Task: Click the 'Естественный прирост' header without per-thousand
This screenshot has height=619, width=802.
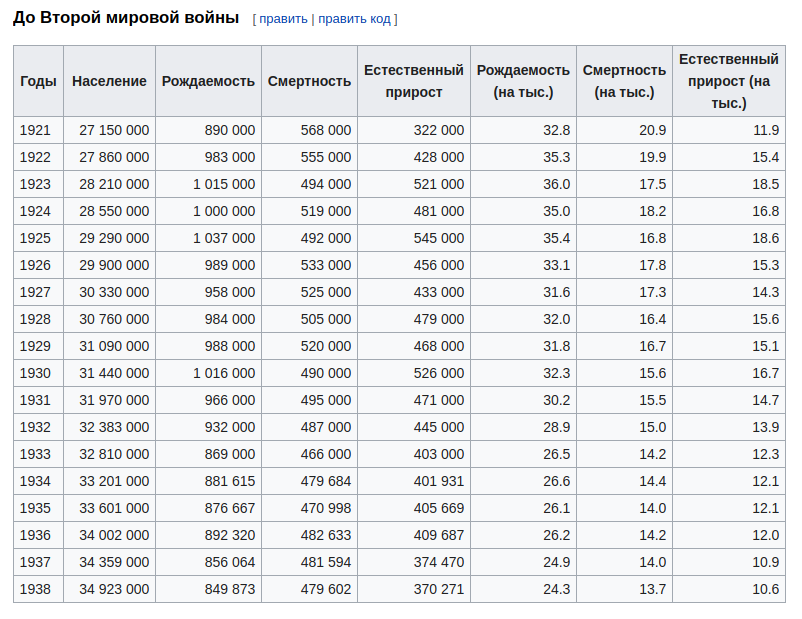Action: pos(414,81)
